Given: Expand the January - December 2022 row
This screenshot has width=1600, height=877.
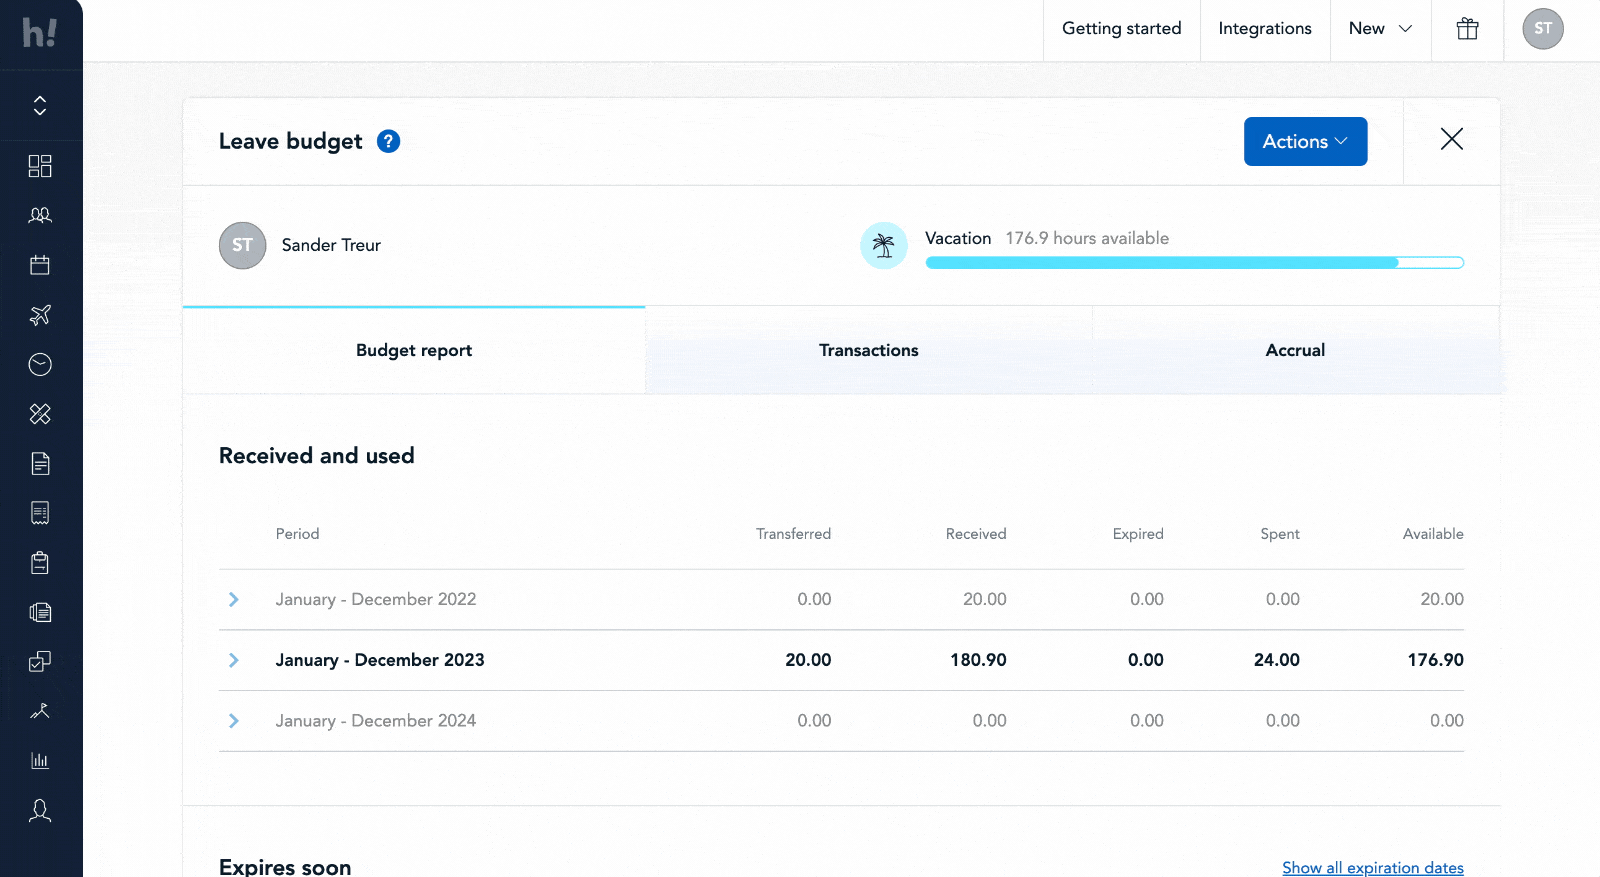Looking at the screenshot, I should (234, 600).
